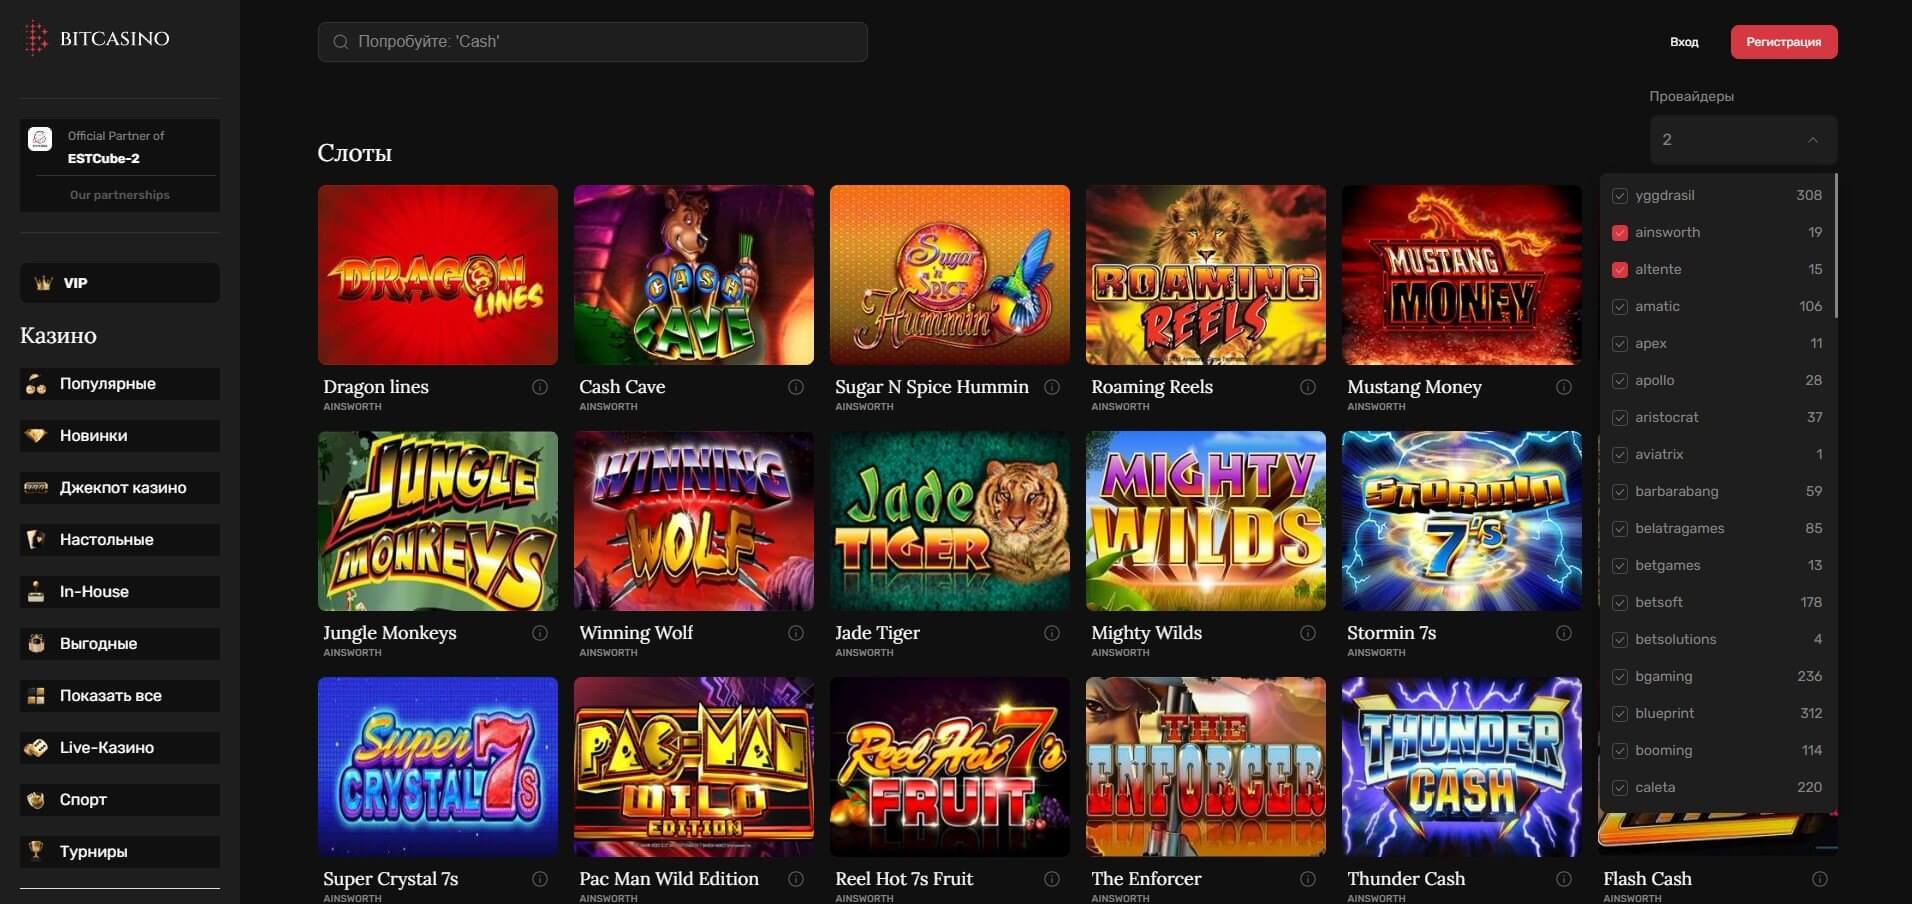The height and width of the screenshot is (904, 1912).
Task: Open info icon for Dragon lines
Action: pyautogui.click(x=540, y=387)
